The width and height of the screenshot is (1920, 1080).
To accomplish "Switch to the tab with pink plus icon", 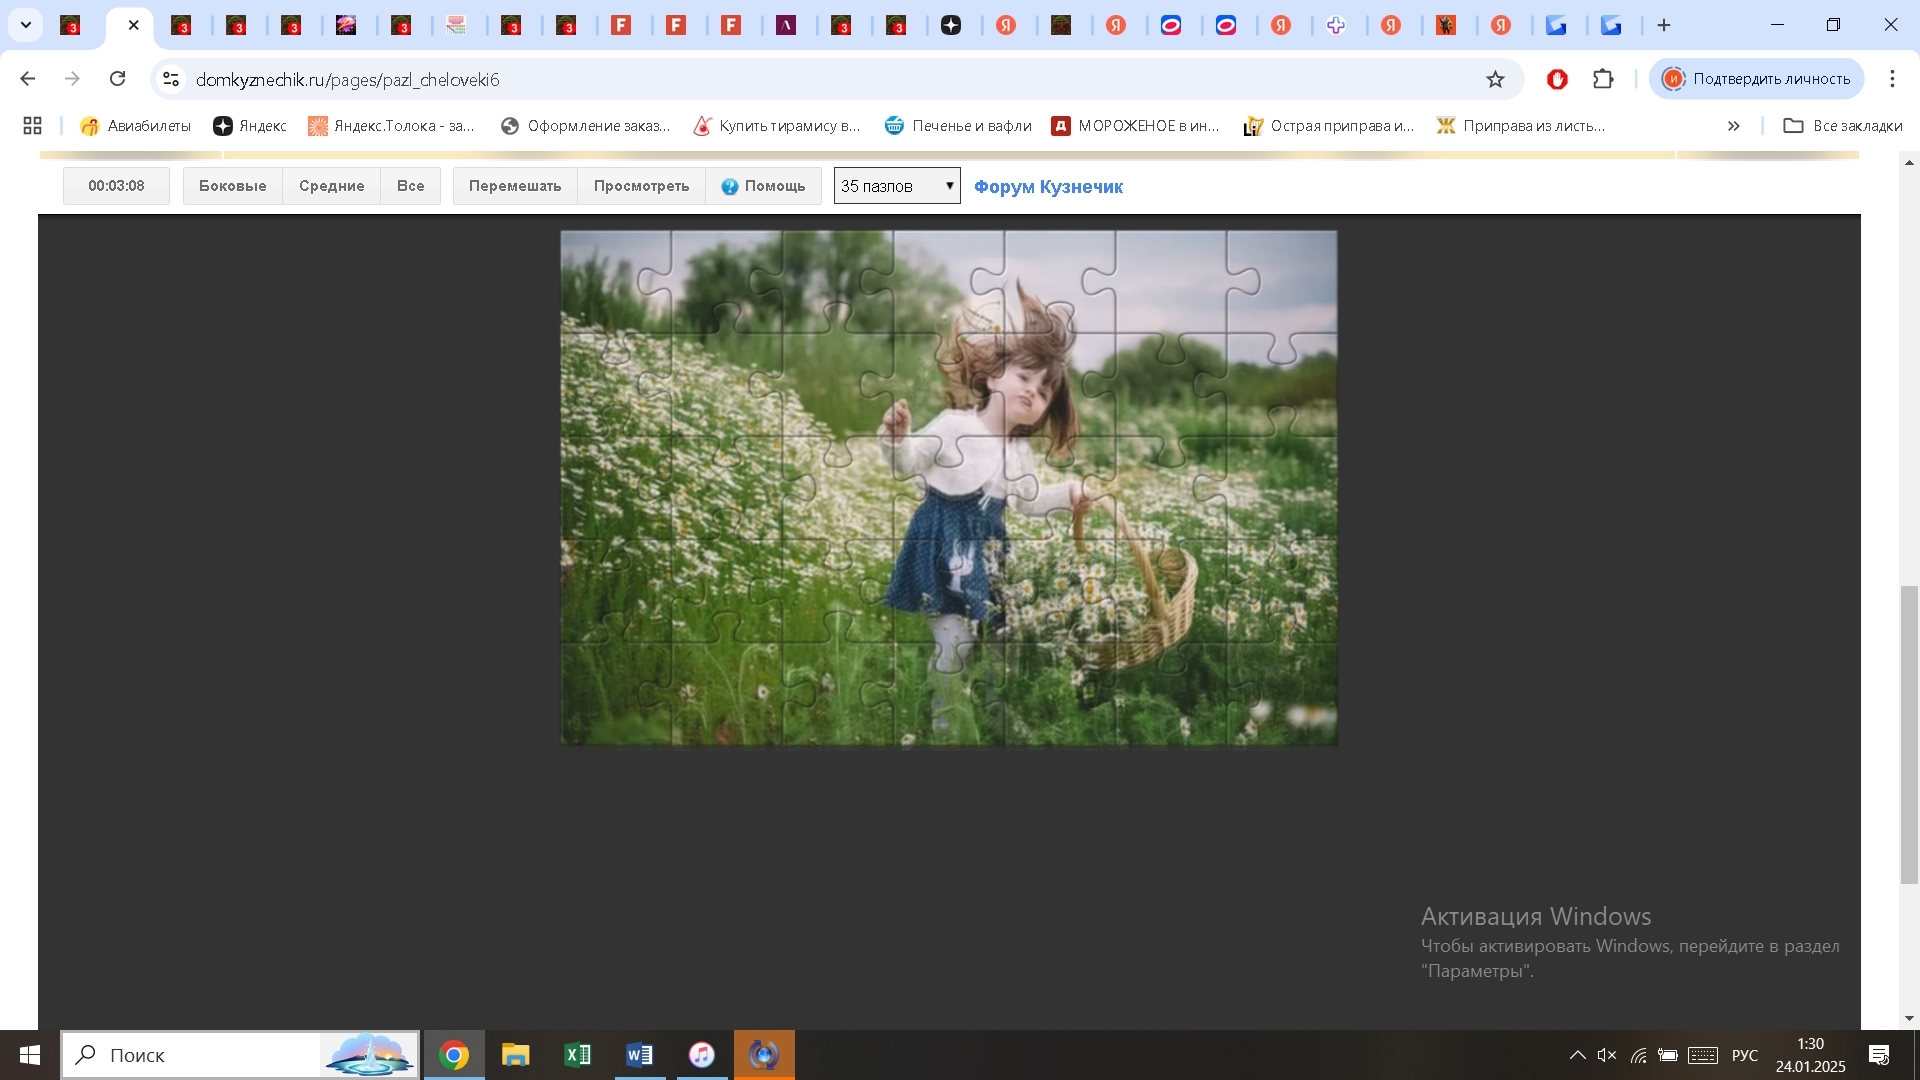I will click(1337, 25).
